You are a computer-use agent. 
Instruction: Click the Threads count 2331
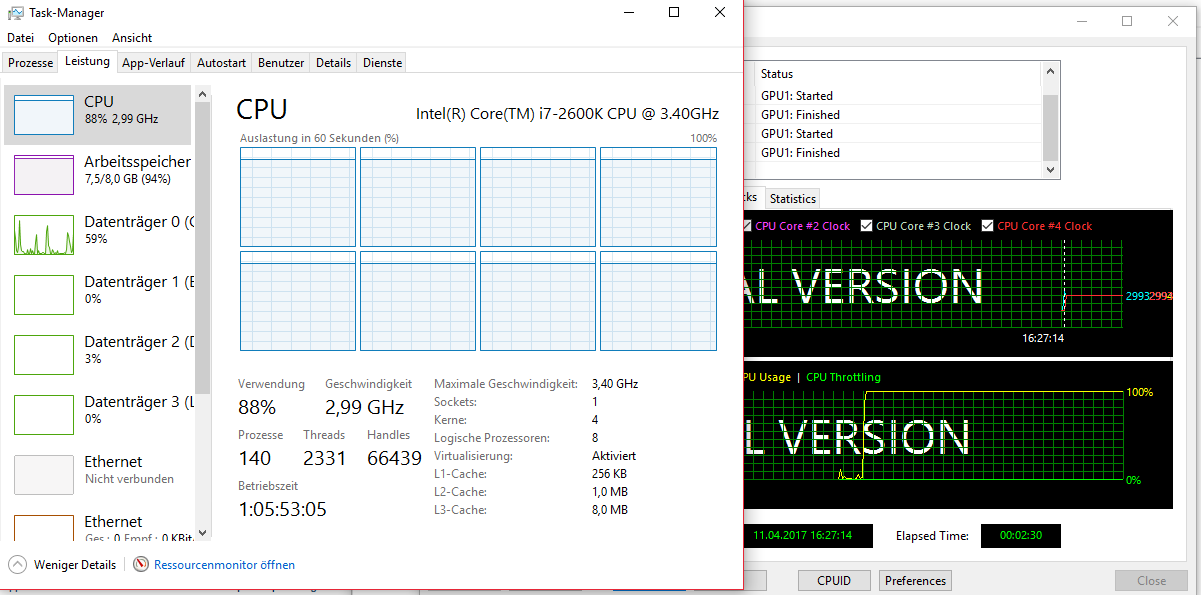pos(324,458)
